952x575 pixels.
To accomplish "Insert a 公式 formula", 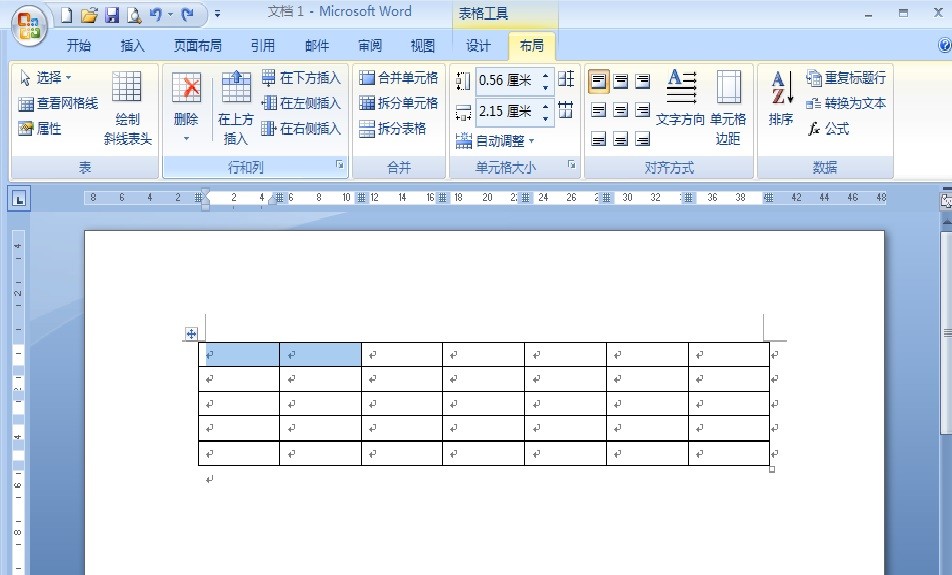I will coord(828,129).
